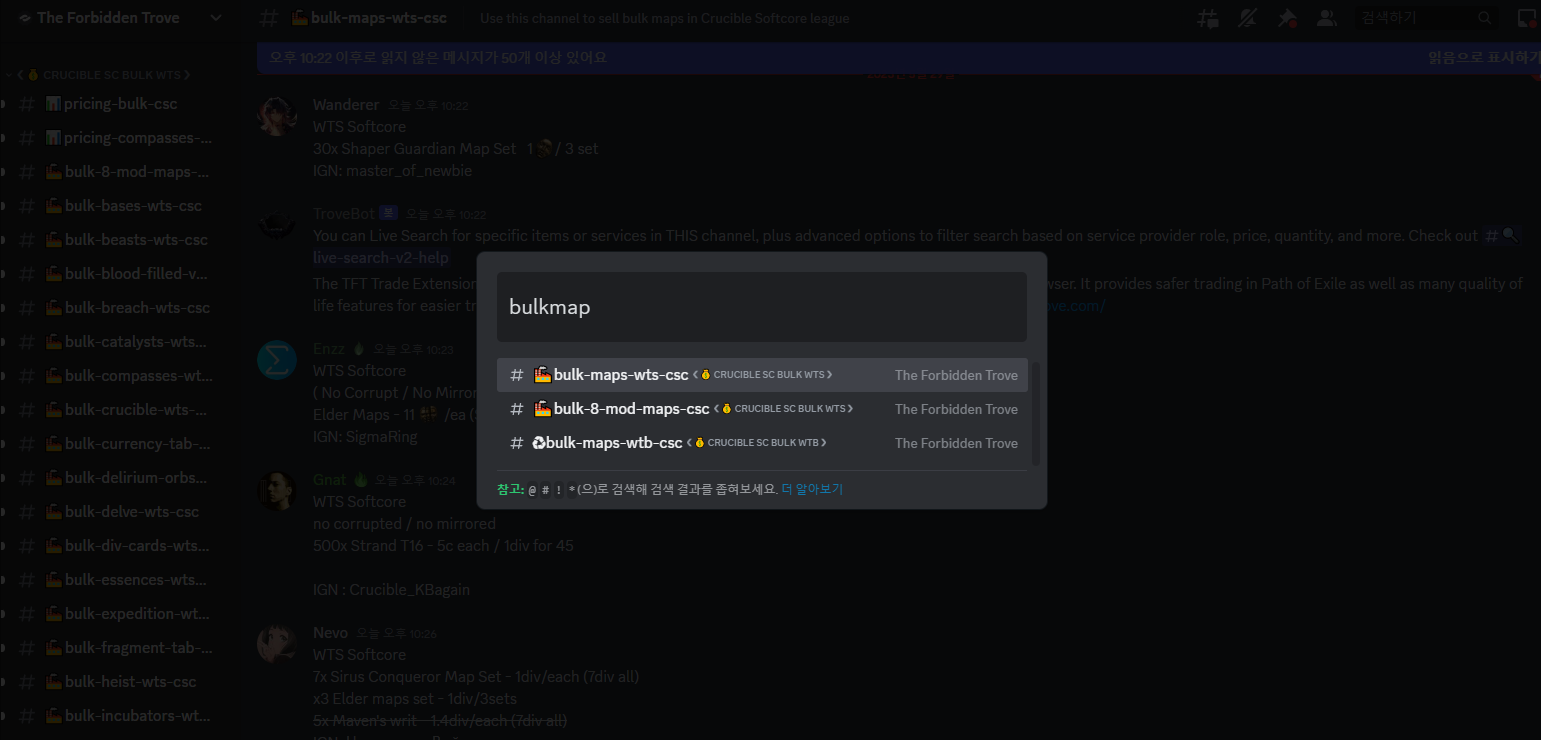The width and height of the screenshot is (1541, 740).
Task: Click the quick switcher input containing bulkmap
Action: click(762, 307)
